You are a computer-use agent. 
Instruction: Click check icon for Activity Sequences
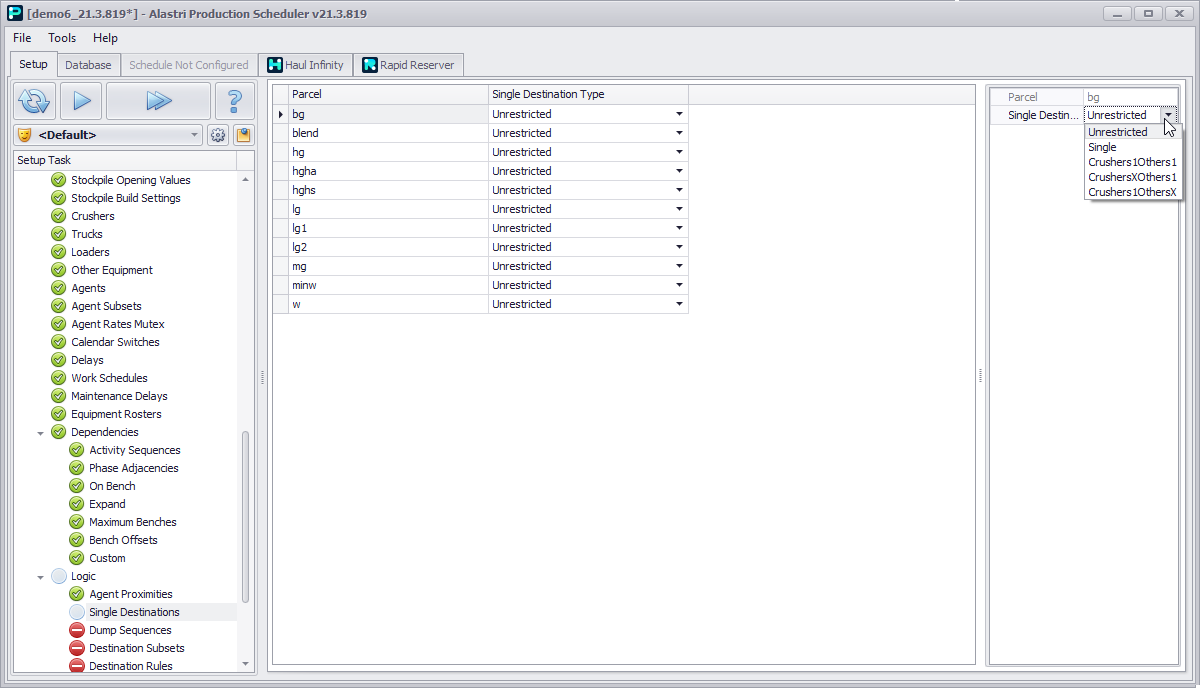coord(77,450)
